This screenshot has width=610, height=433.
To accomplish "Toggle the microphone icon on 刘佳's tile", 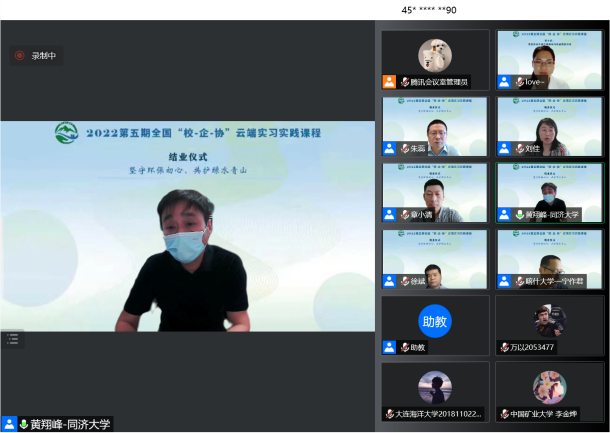I will point(520,148).
